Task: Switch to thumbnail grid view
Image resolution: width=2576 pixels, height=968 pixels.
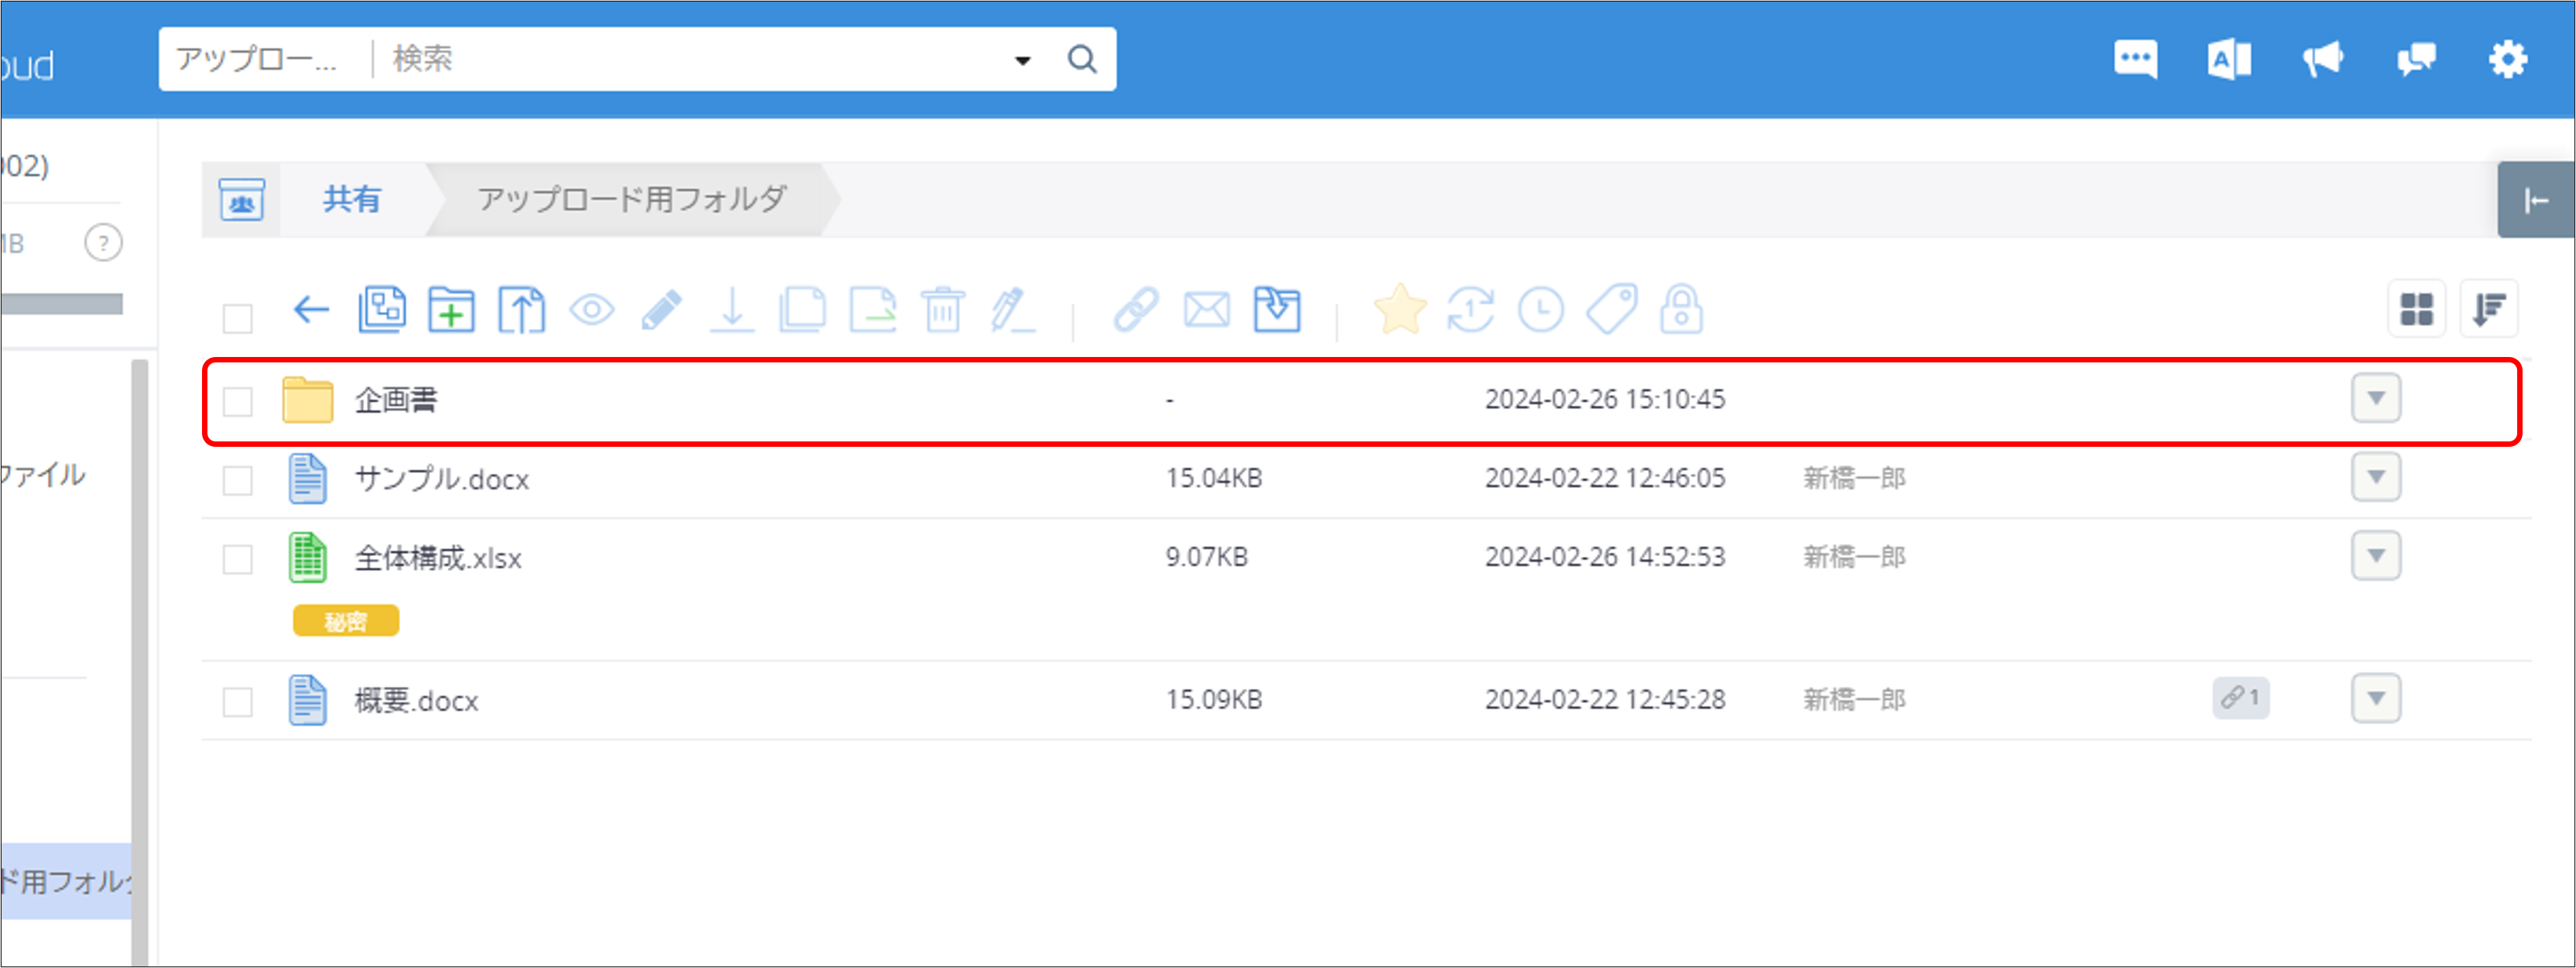Action: pyautogui.click(x=2416, y=309)
